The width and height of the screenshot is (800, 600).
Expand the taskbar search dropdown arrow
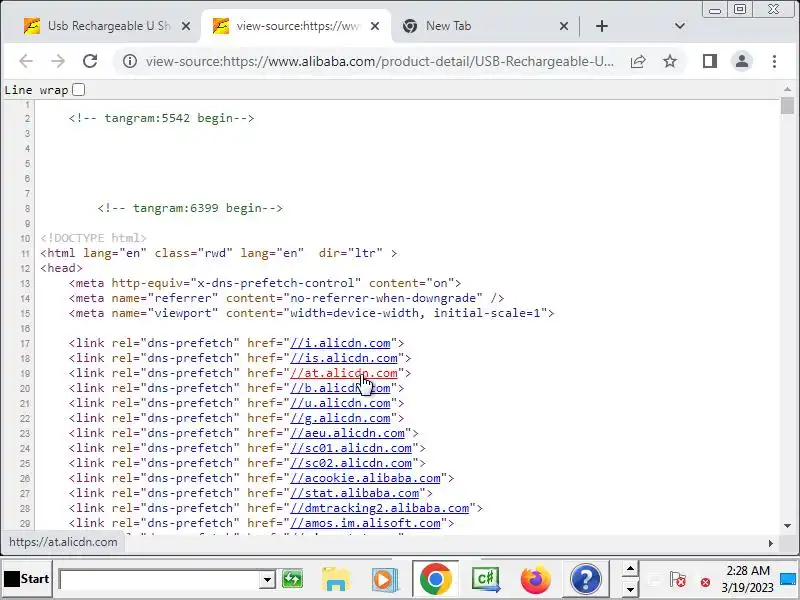pyautogui.click(x=267, y=580)
